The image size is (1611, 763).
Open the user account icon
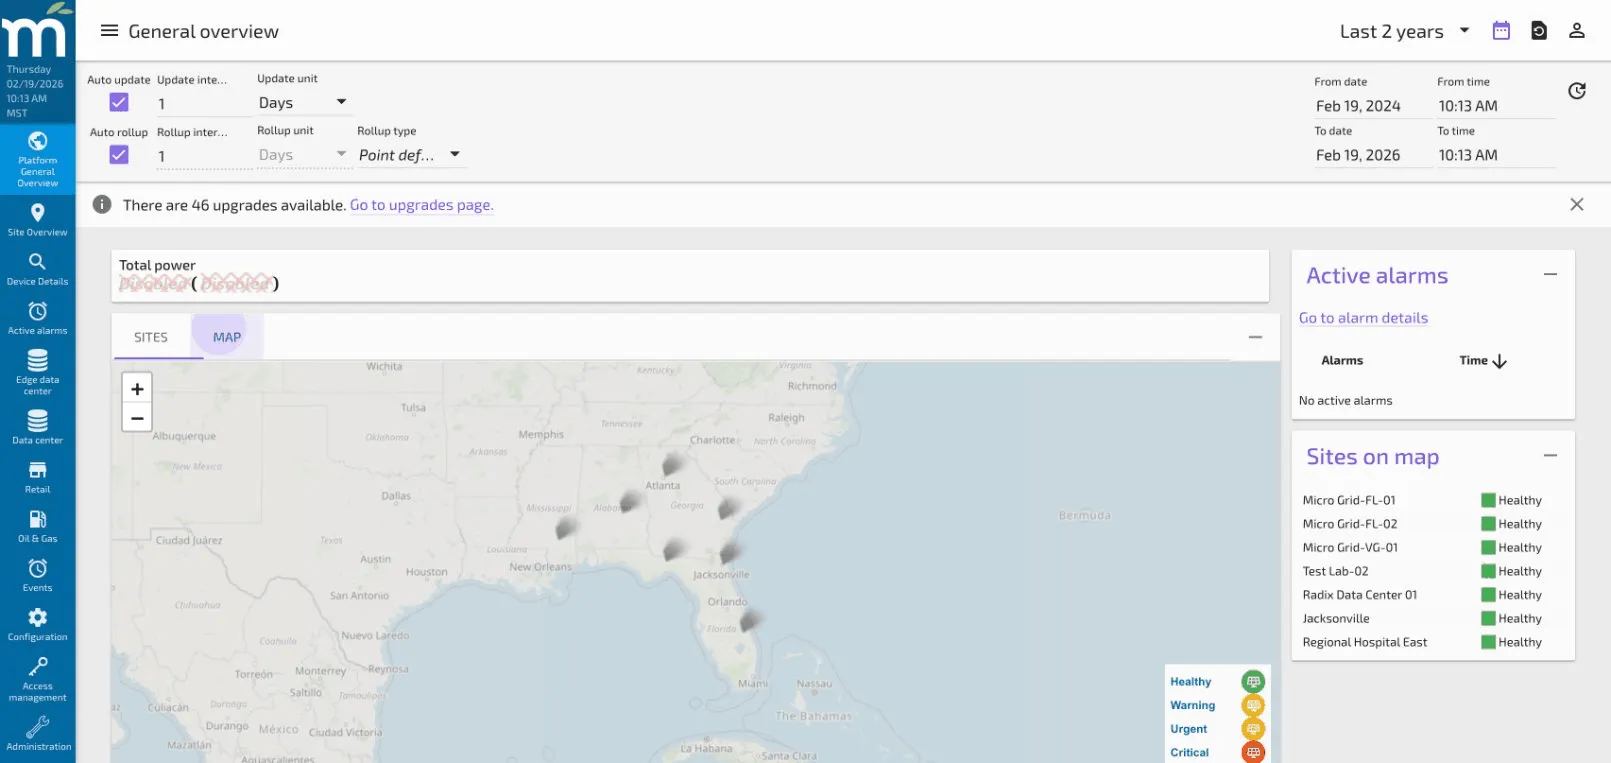[x=1577, y=31]
